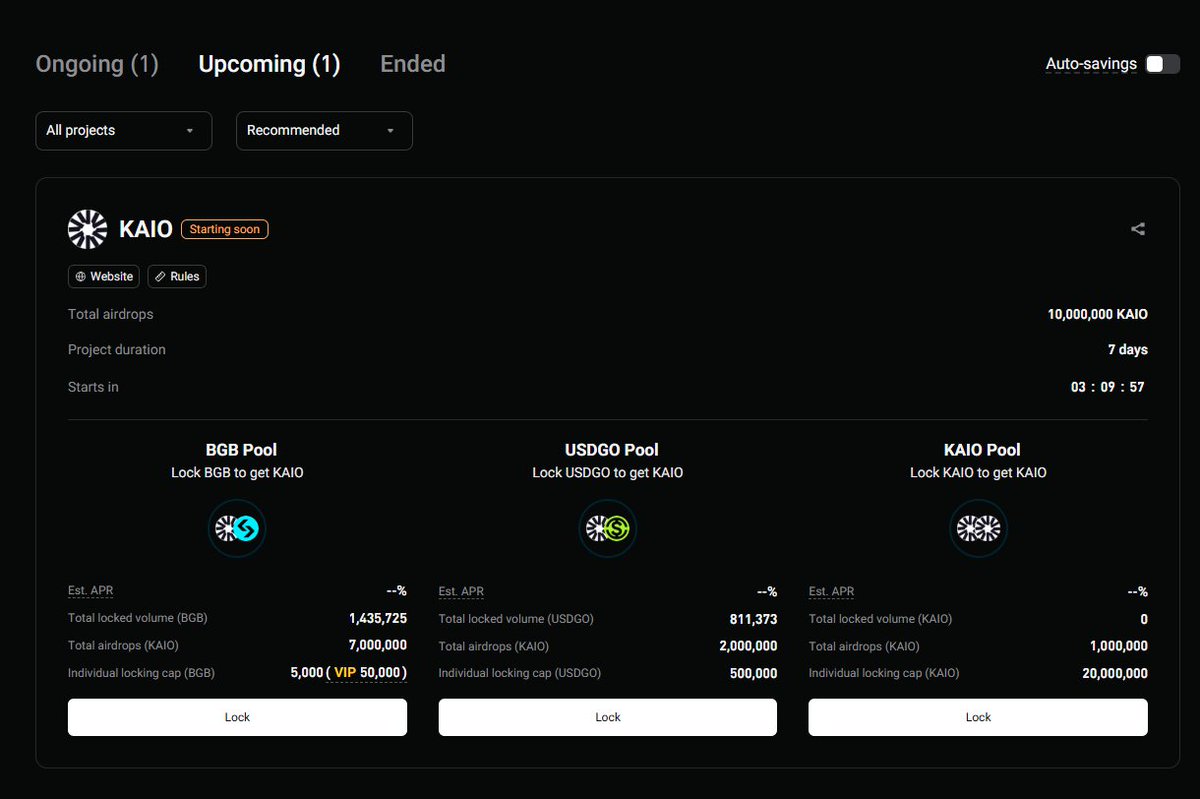Click the 500,000 USDGO locking cap value
This screenshot has height=799, width=1200.
point(754,674)
